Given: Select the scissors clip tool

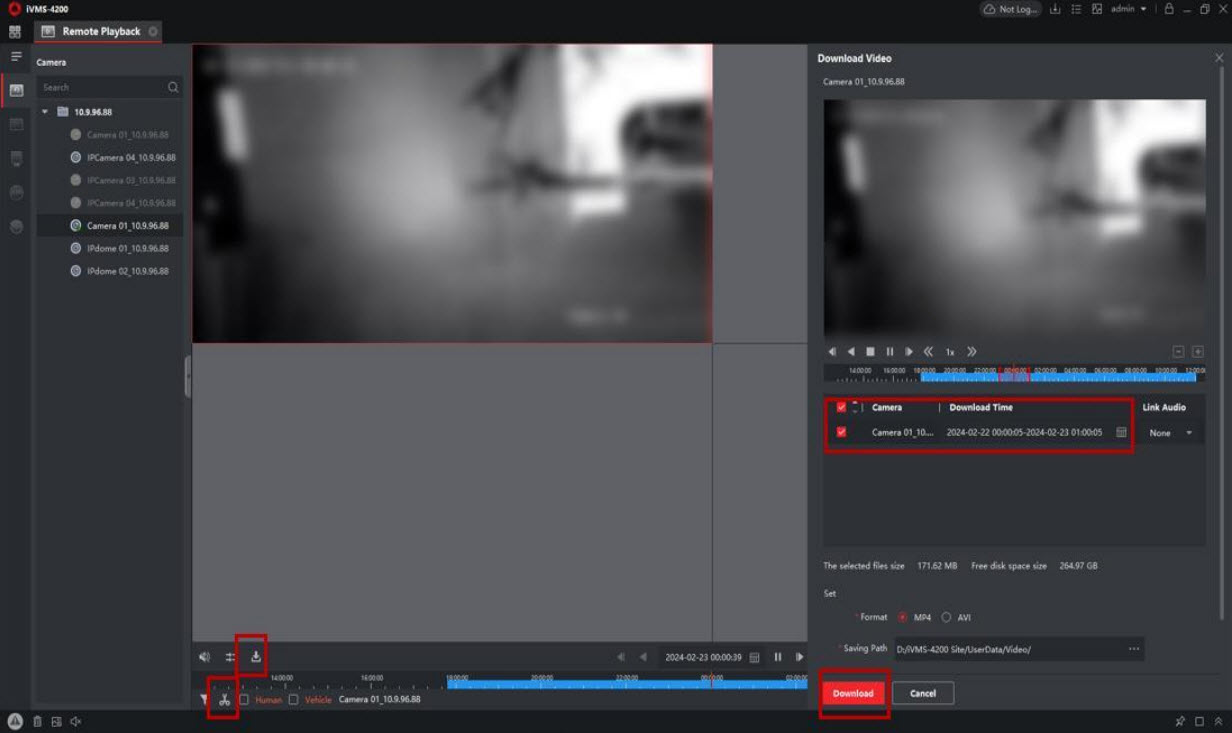Looking at the screenshot, I should coord(224,699).
